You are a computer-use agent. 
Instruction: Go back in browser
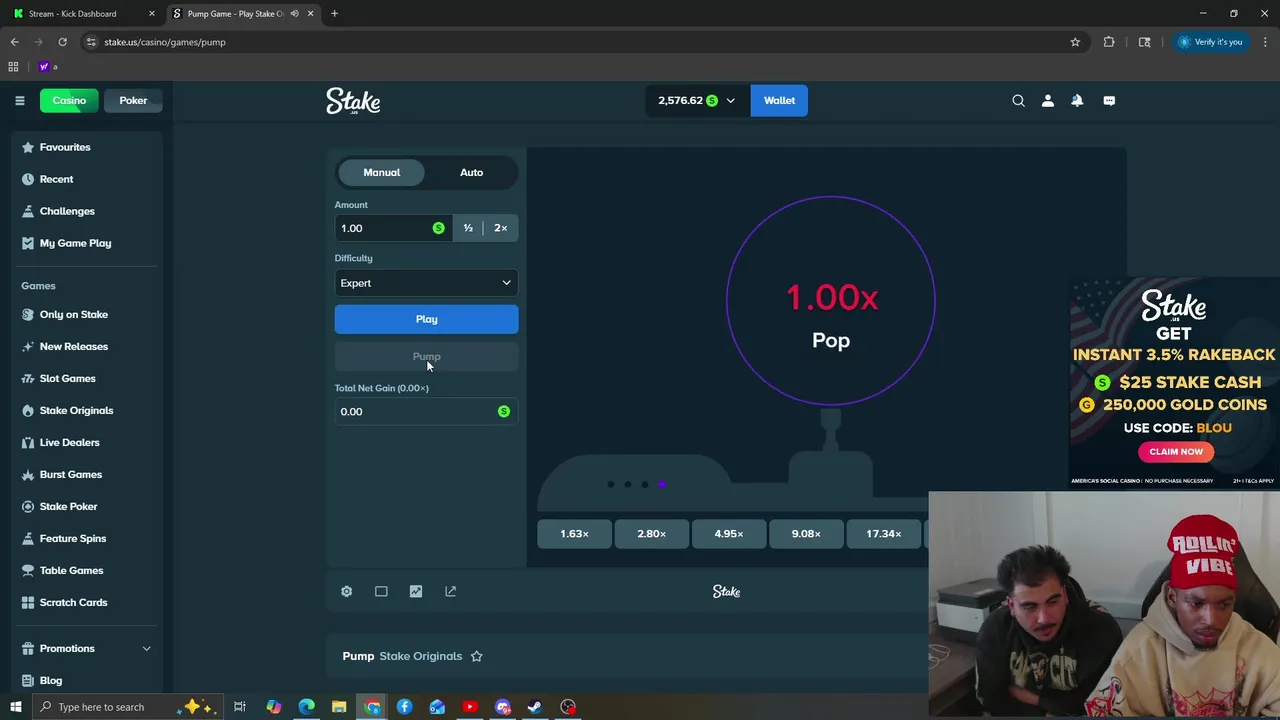(x=14, y=42)
